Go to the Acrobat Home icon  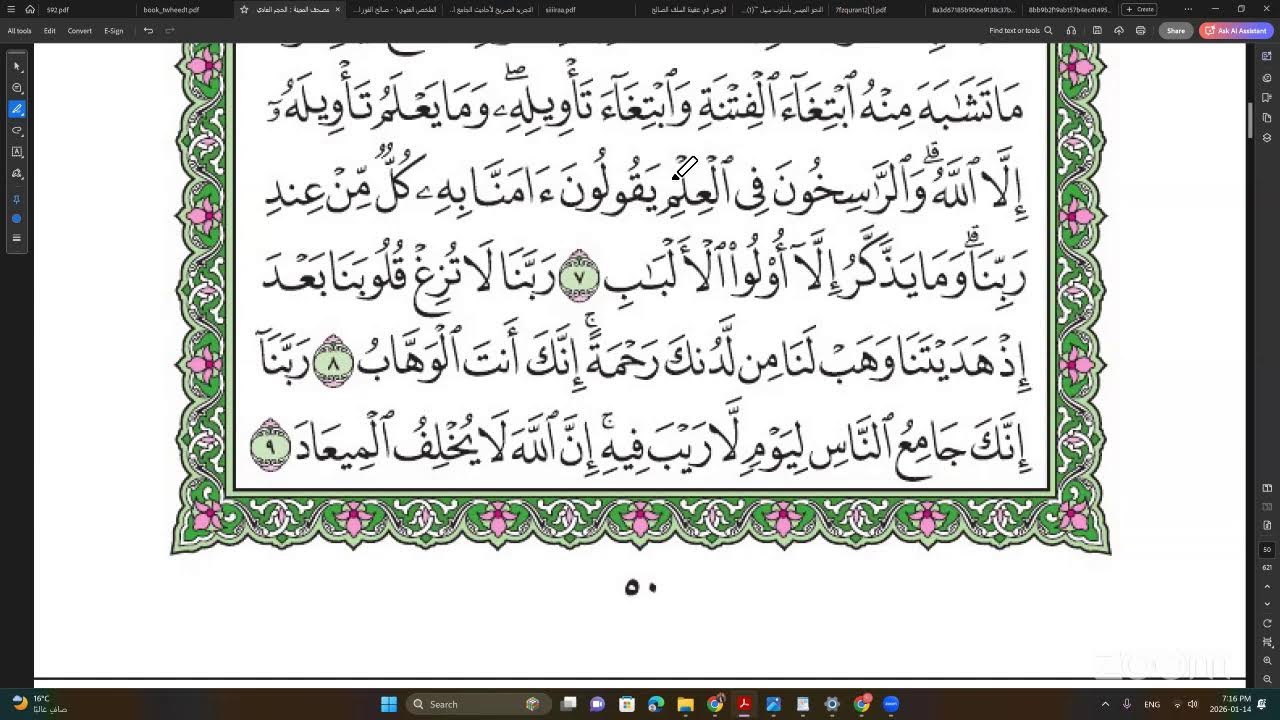[30, 9]
